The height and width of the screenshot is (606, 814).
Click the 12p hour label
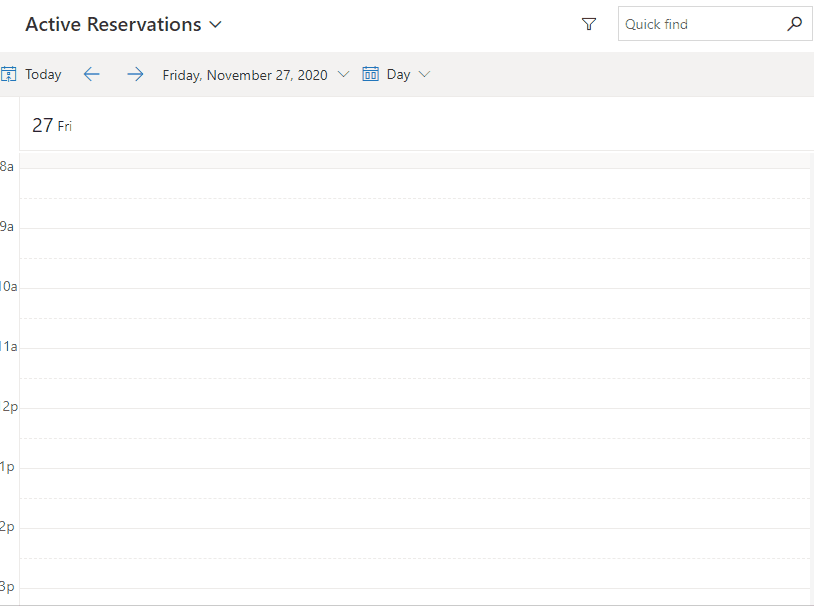pos(8,406)
